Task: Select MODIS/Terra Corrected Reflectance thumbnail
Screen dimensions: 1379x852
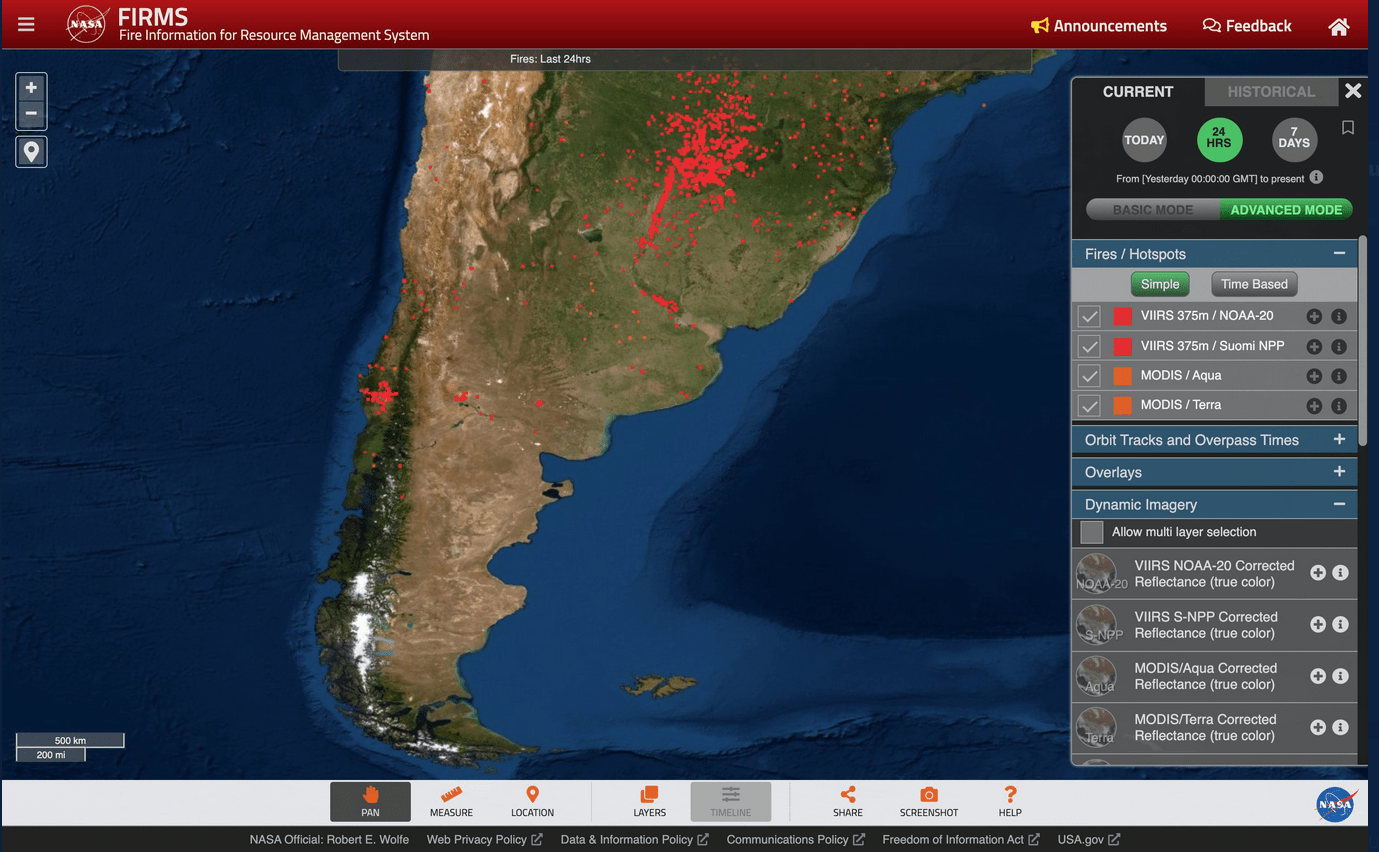Action: (x=1097, y=728)
